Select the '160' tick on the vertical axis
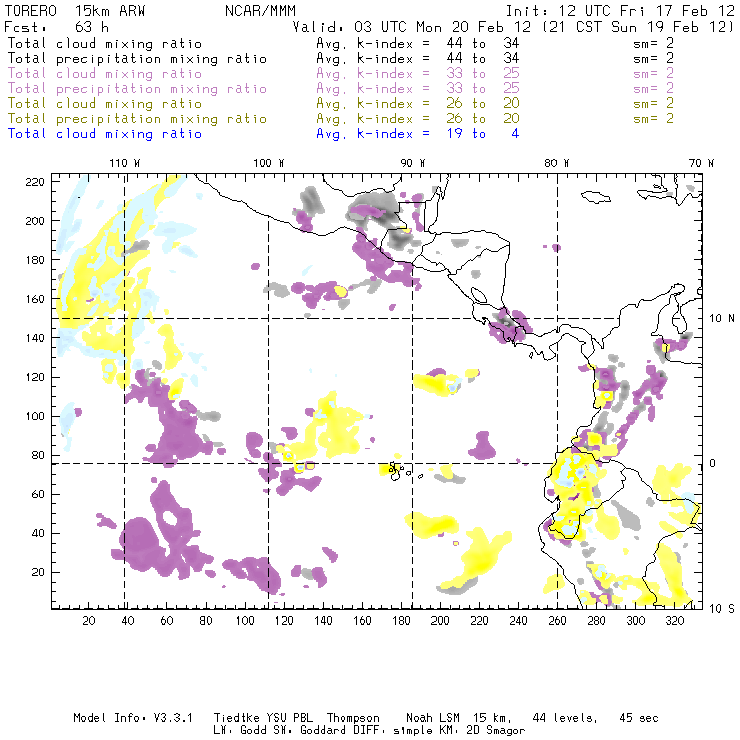The width and height of the screenshot is (740, 740). point(35,299)
